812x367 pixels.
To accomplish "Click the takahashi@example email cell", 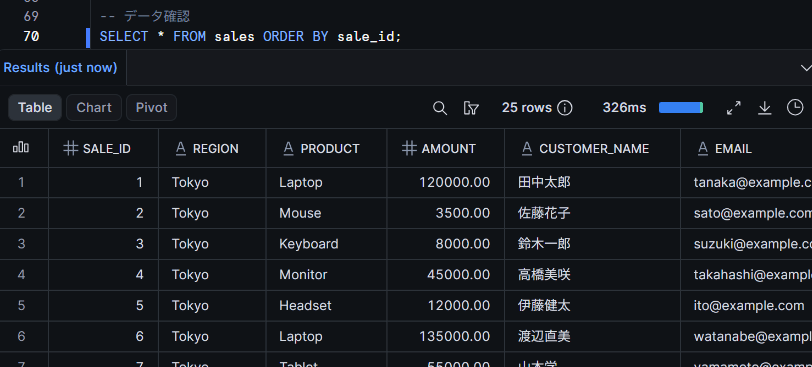I will tap(746, 274).
